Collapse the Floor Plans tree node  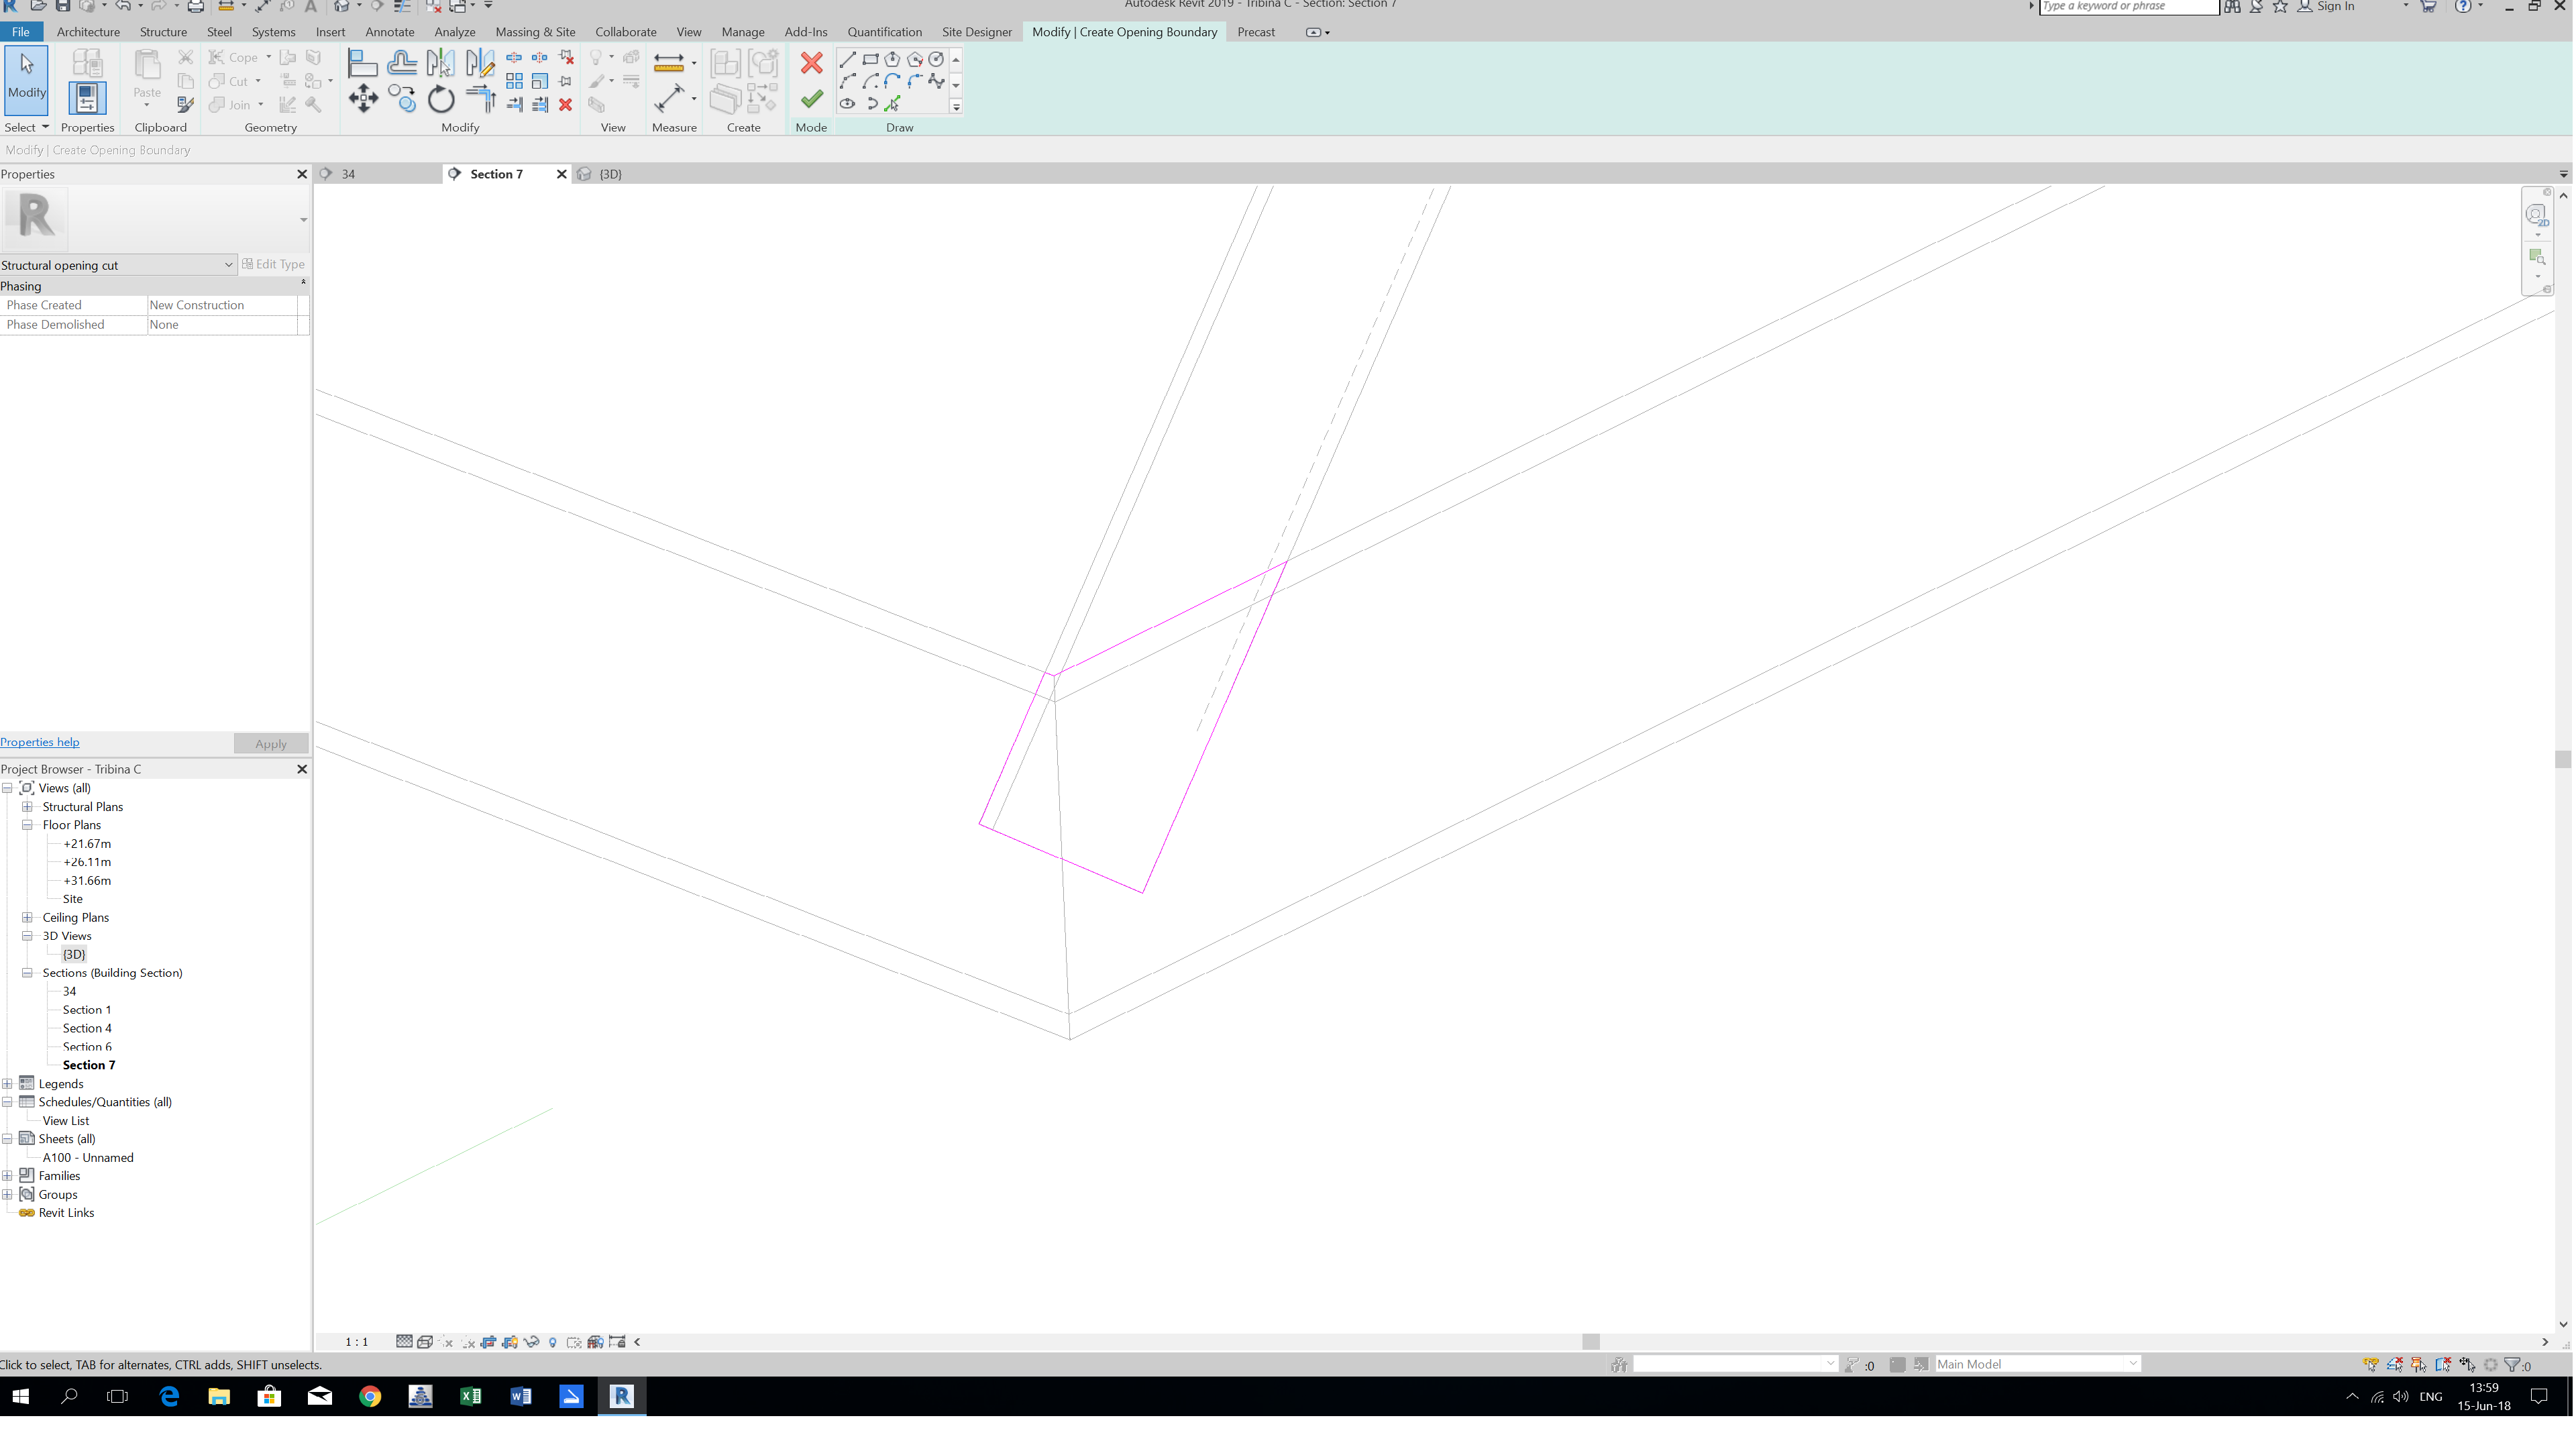tap(28, 826)
